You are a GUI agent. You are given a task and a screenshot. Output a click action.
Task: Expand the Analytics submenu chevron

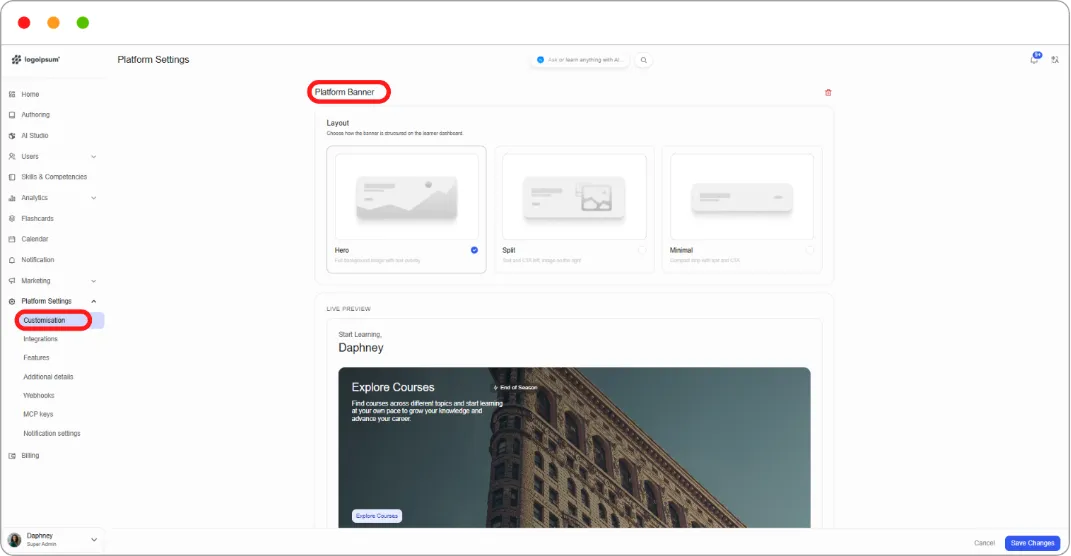(94, 198)
